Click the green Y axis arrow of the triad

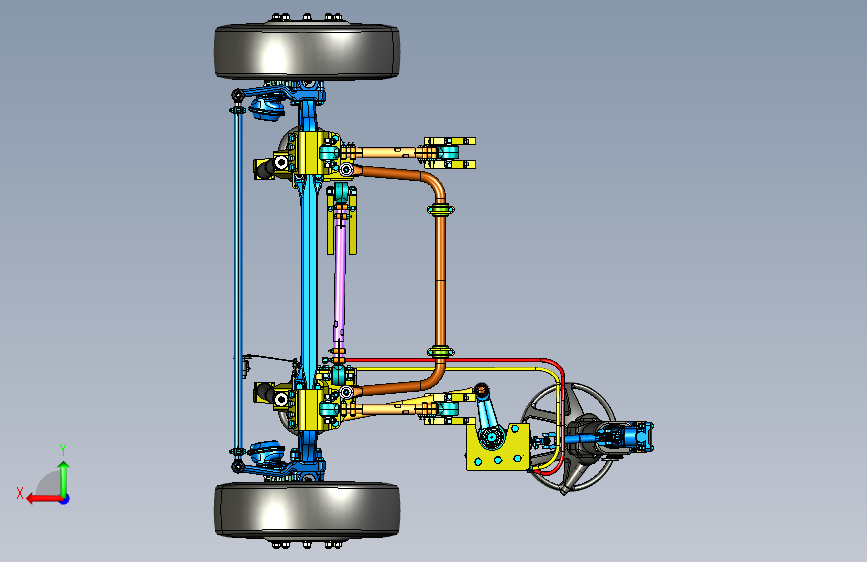click(64, 479)
